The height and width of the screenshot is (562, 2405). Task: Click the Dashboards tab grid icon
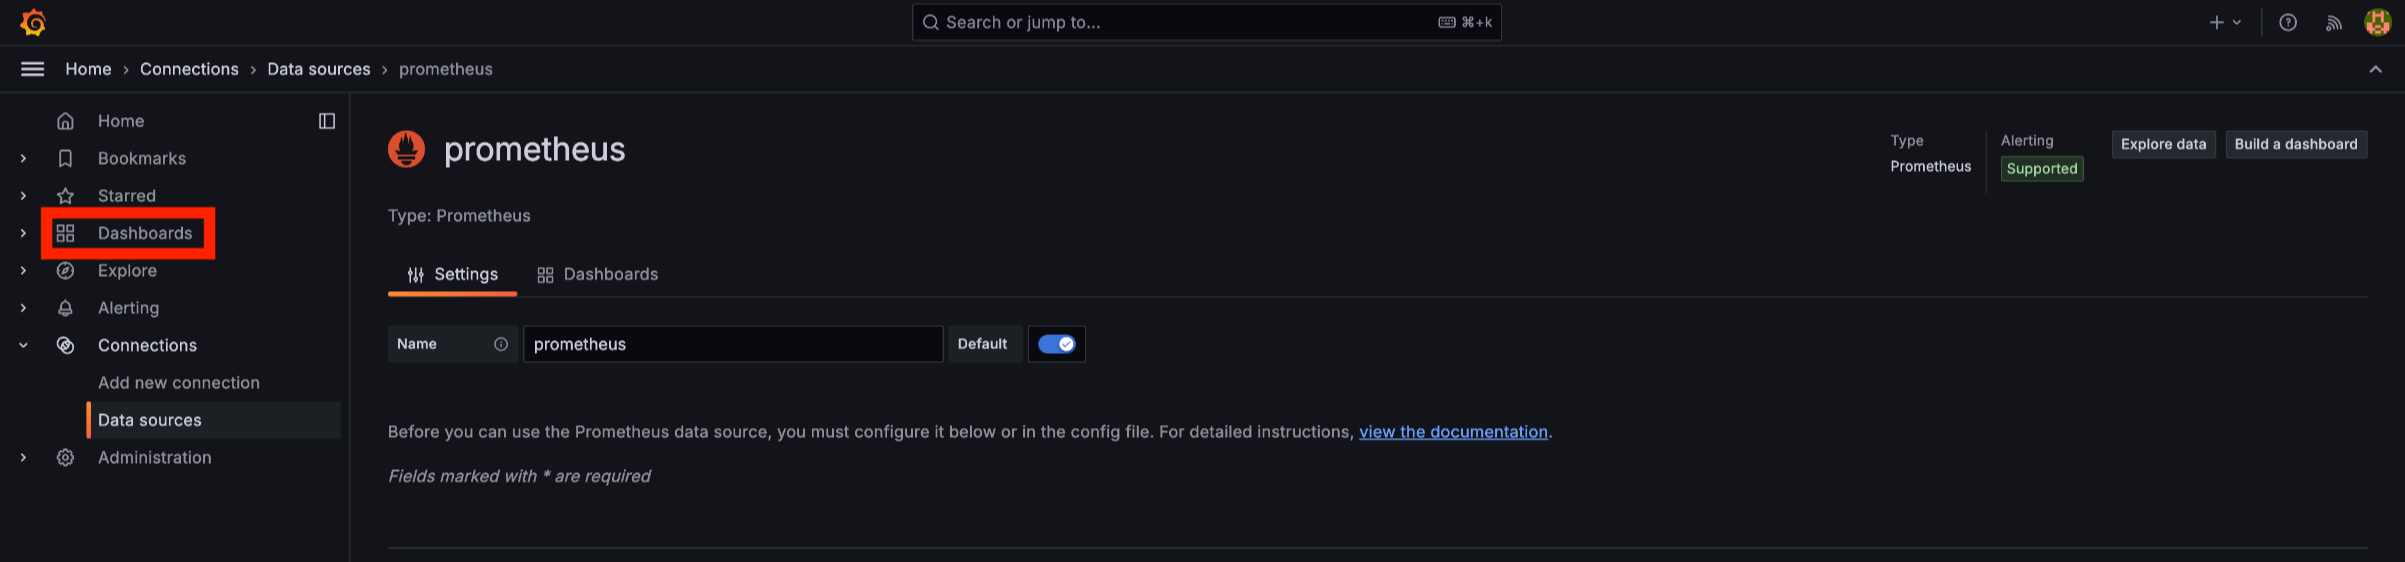[x=545, y=275]
